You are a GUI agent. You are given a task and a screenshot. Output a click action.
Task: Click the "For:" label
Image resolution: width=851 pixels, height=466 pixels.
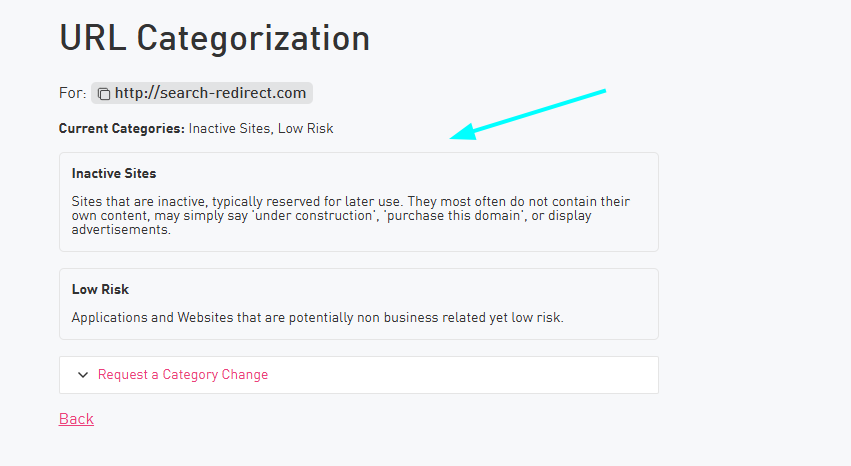pos(72,93)
